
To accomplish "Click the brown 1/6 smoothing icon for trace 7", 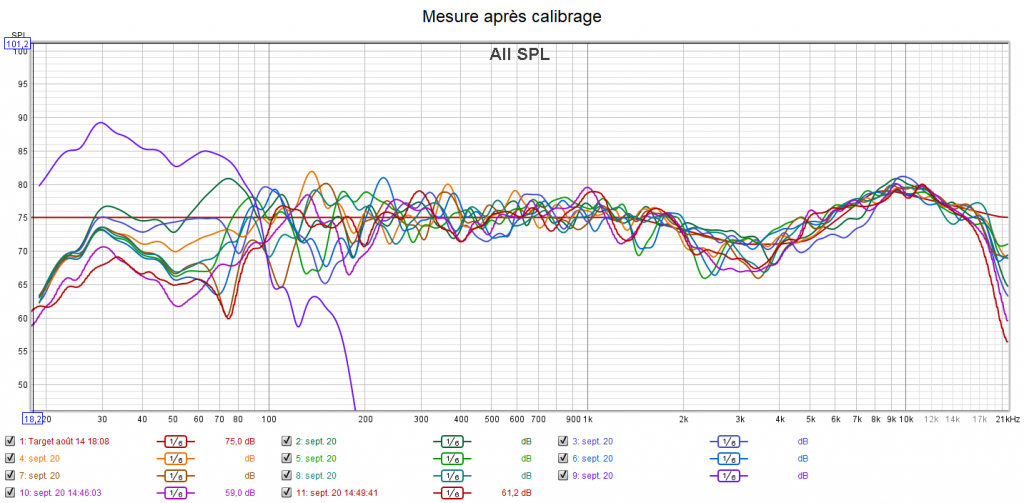I will pos(175,475).
